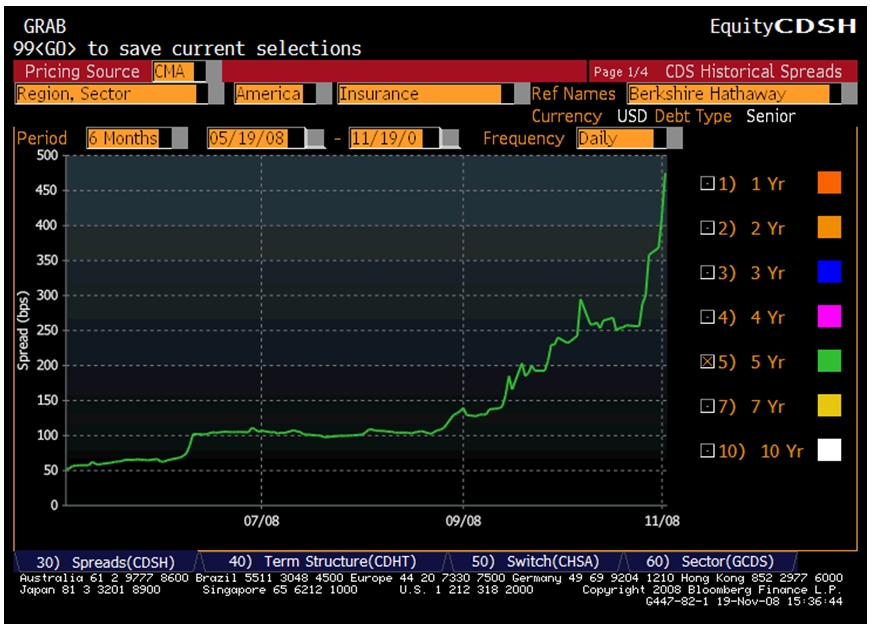Click the orange-red 1 Yr color swatch

click(x=829, y=183)
